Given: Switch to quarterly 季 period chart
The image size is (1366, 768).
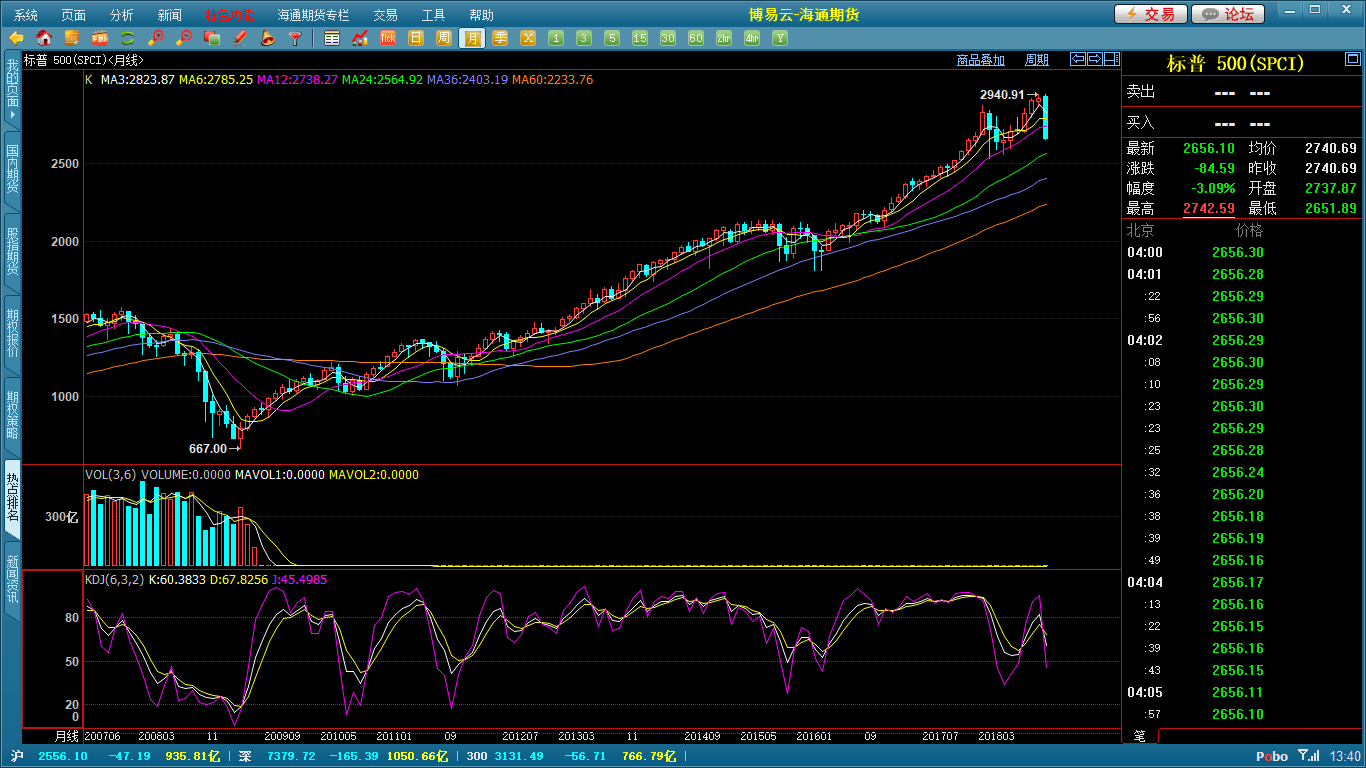Looking at the screenshot, I should (x=500, y=38).
